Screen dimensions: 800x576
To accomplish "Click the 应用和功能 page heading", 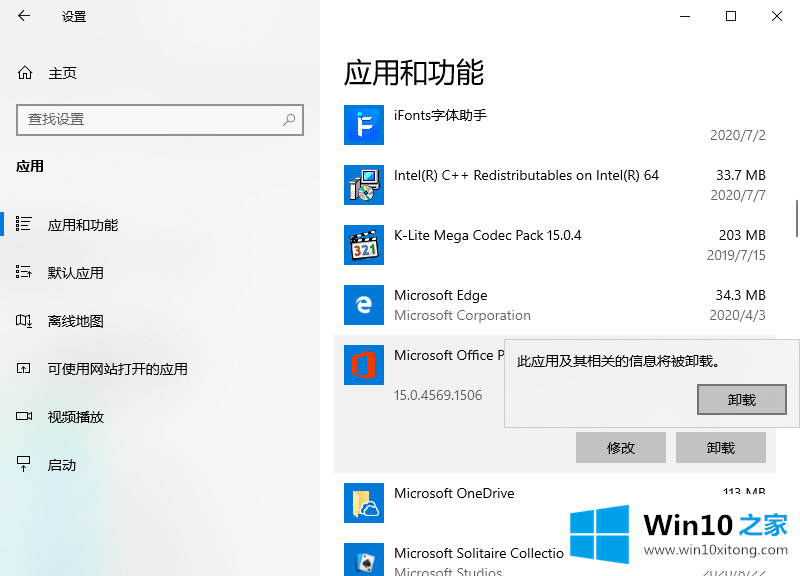I will point(414,72).
